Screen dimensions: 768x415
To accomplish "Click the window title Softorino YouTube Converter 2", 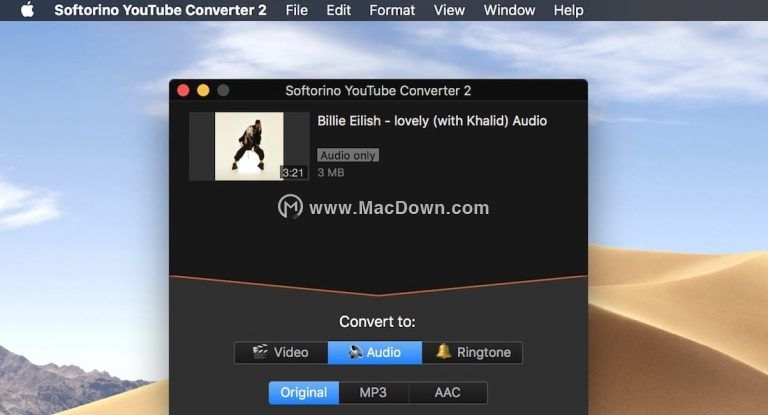I will [378, 91].
